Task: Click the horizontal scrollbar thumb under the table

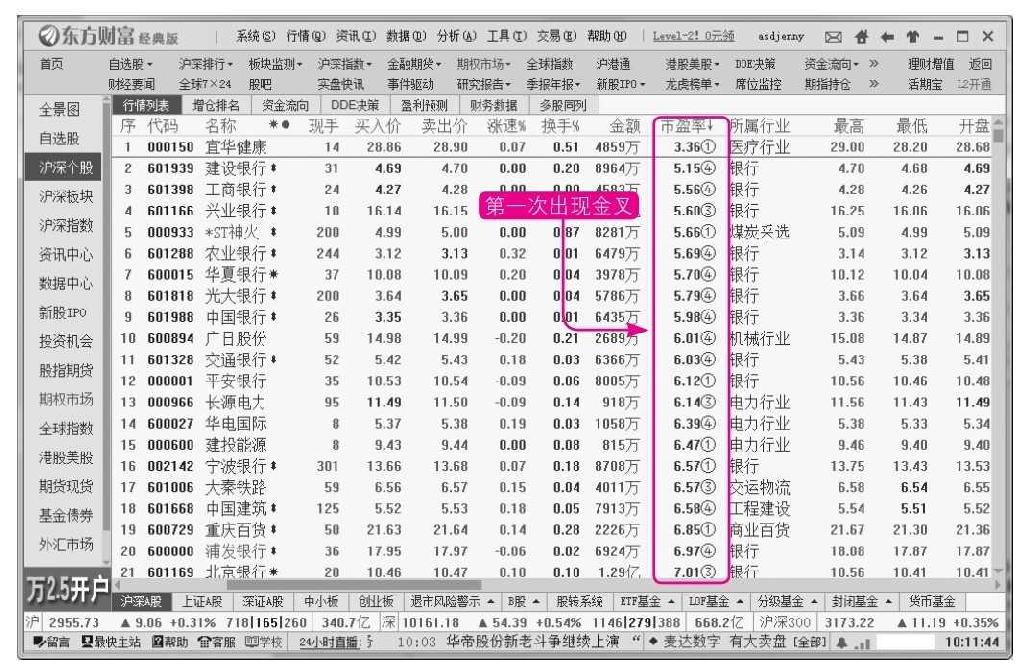Action: [353, 584]
